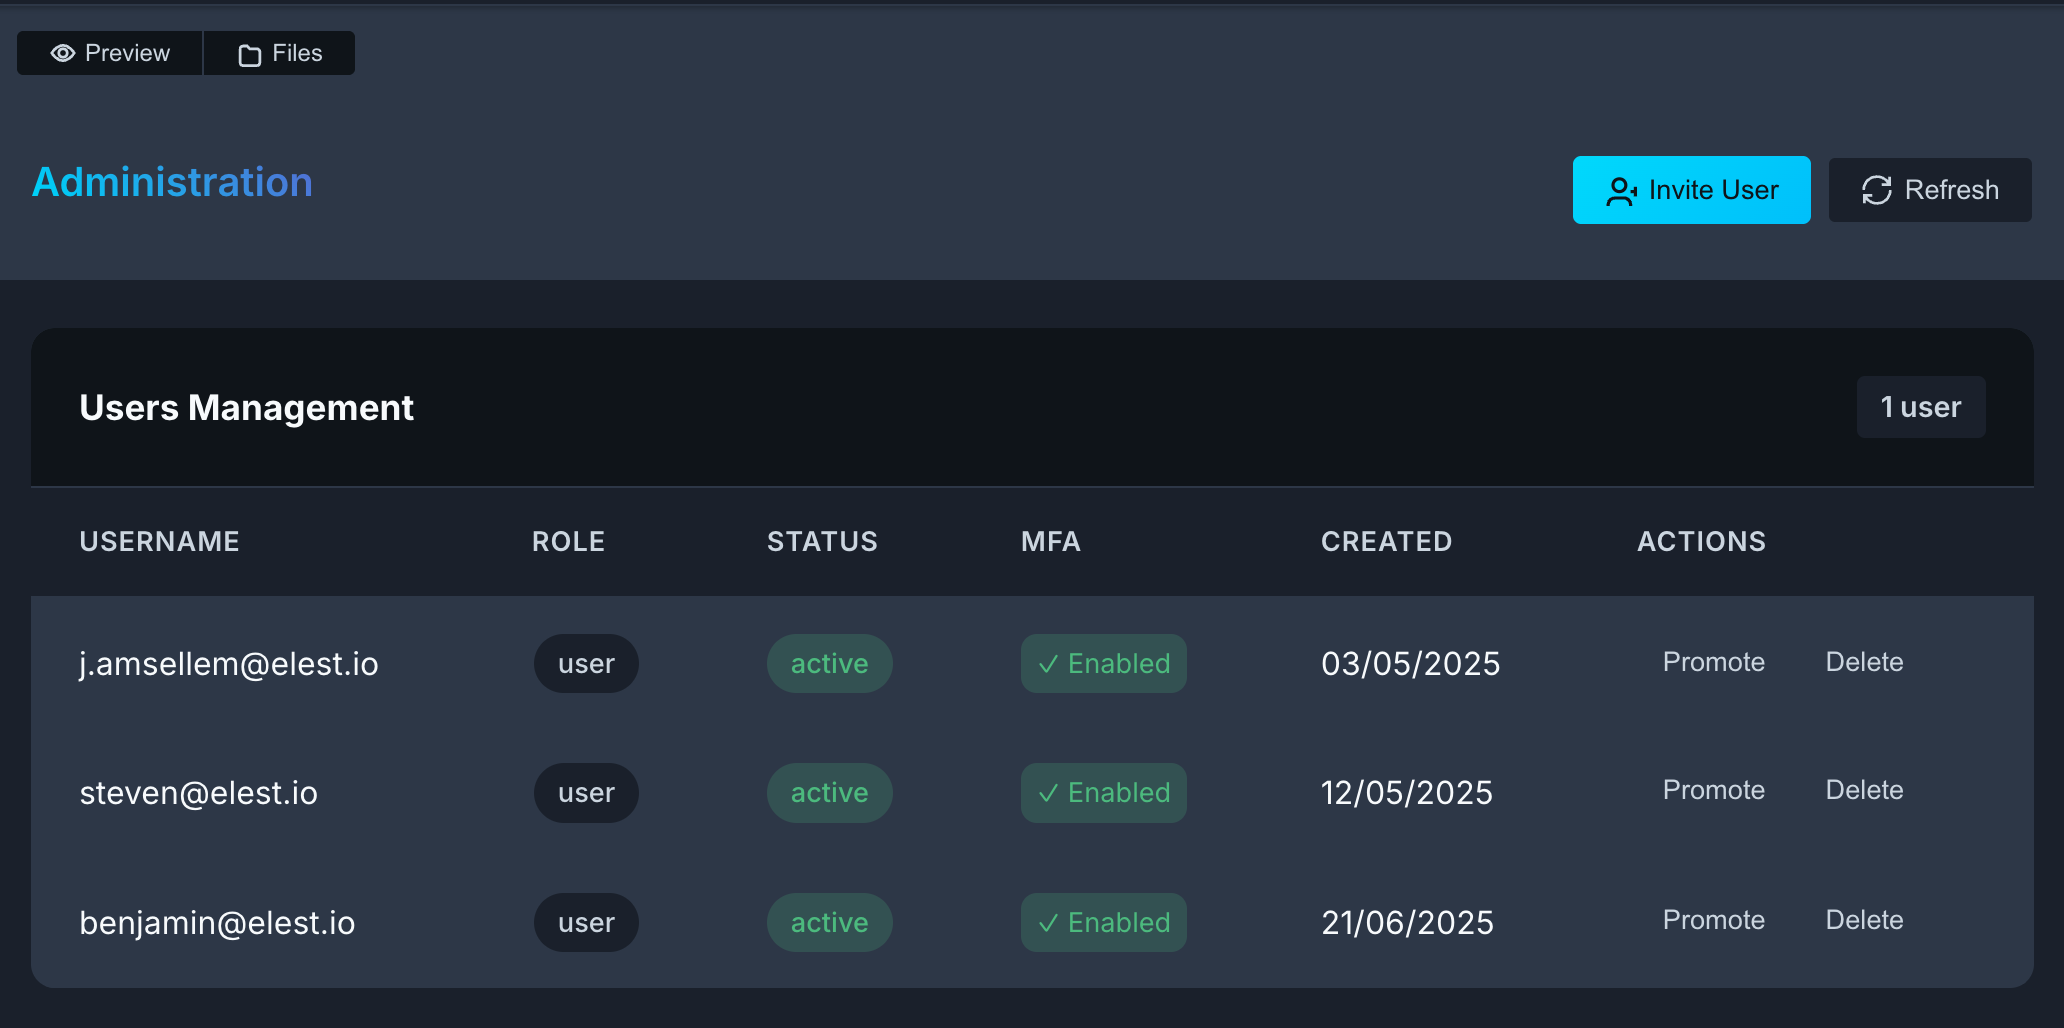Viewport: 2064px width, 1028px height.
Task: Delete user benjamin@elest.io
Action: (x=1863, y=920)
